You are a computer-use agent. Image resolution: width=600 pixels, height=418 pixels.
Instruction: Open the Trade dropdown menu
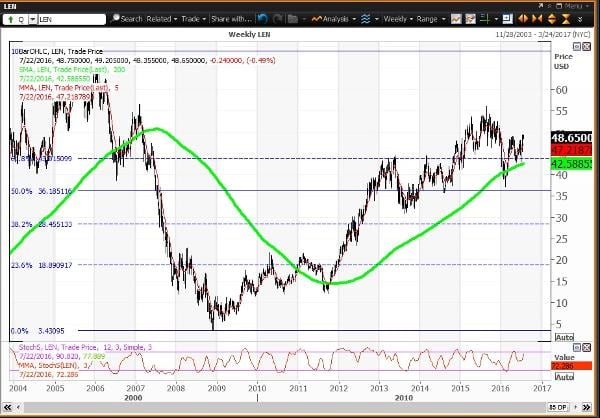point(193,18)
